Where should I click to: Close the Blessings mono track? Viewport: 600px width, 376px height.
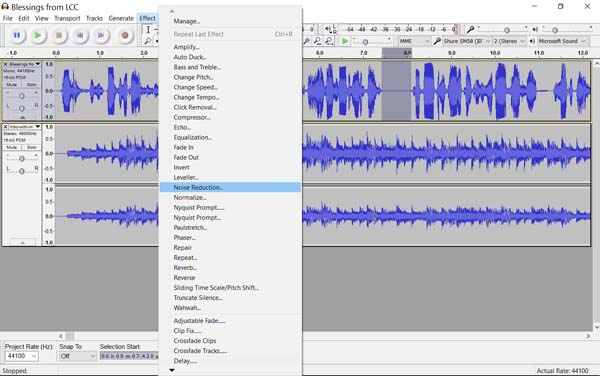coord(6,64)
